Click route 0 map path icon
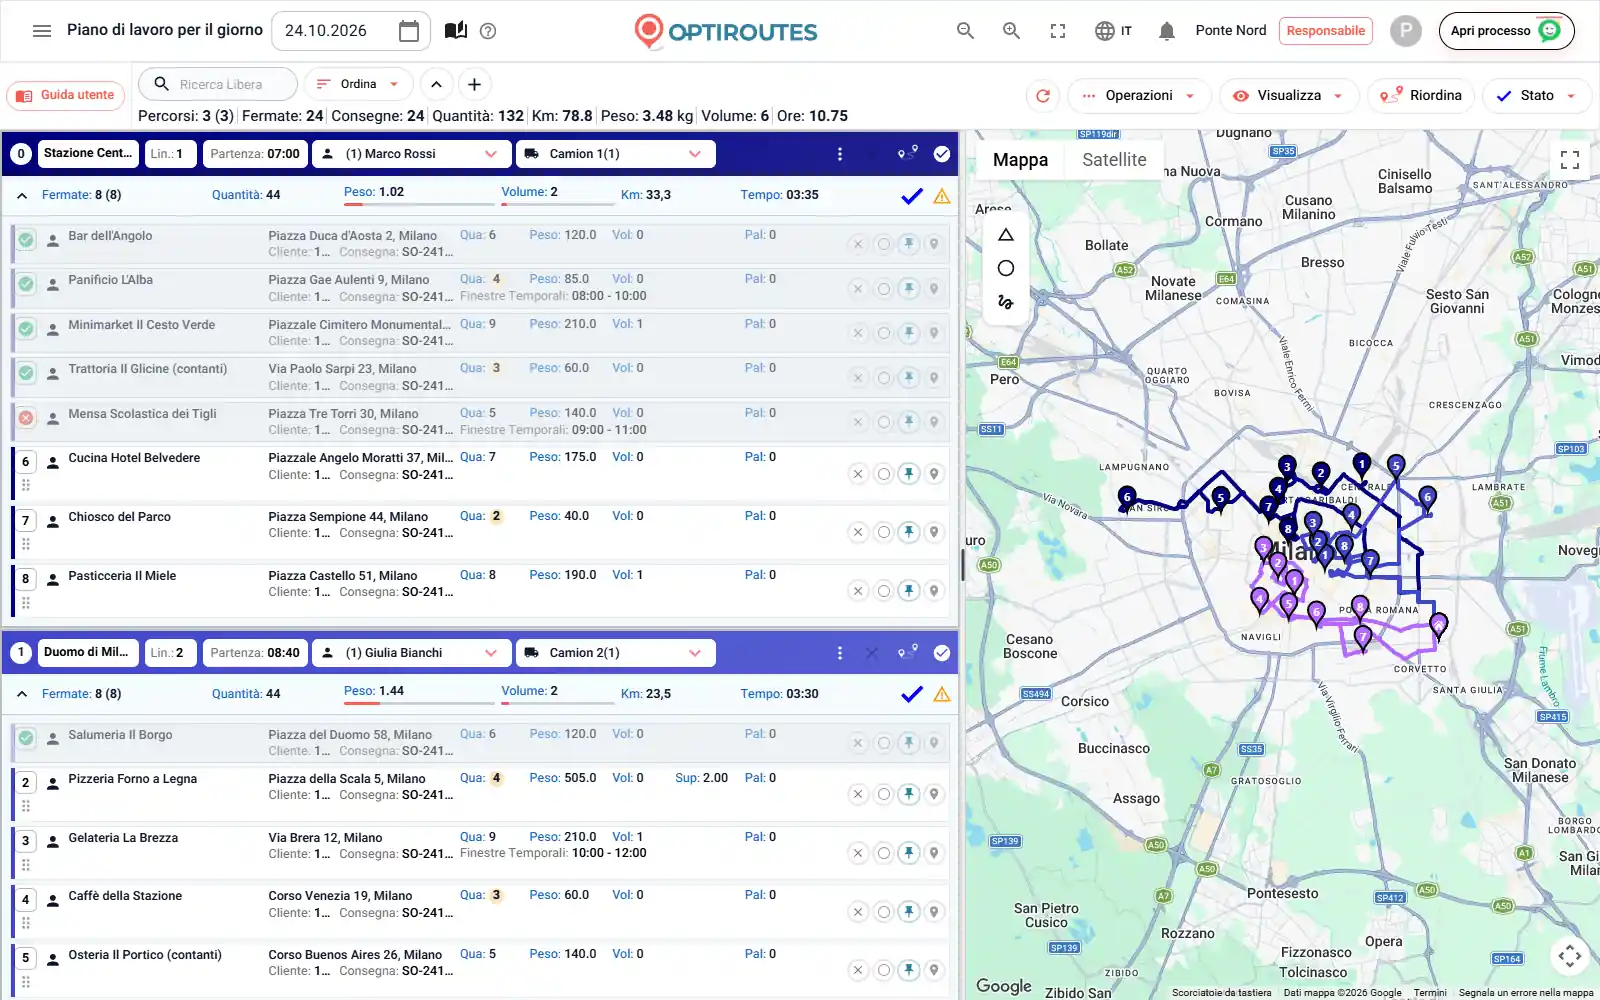 908,153
